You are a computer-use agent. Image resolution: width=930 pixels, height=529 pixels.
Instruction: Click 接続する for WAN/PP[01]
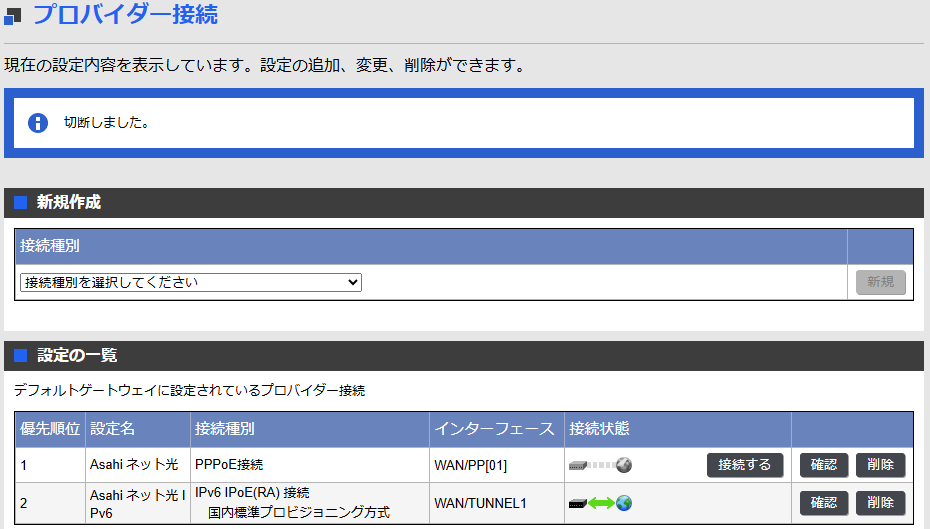(744, 465)
